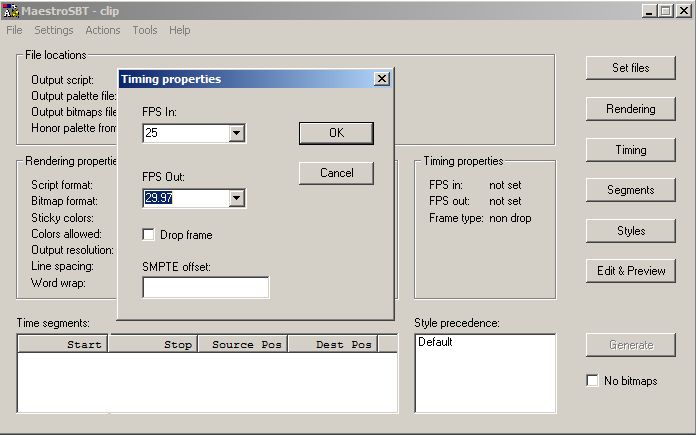Expand the FPS Out dropdown

pos(237,198)
